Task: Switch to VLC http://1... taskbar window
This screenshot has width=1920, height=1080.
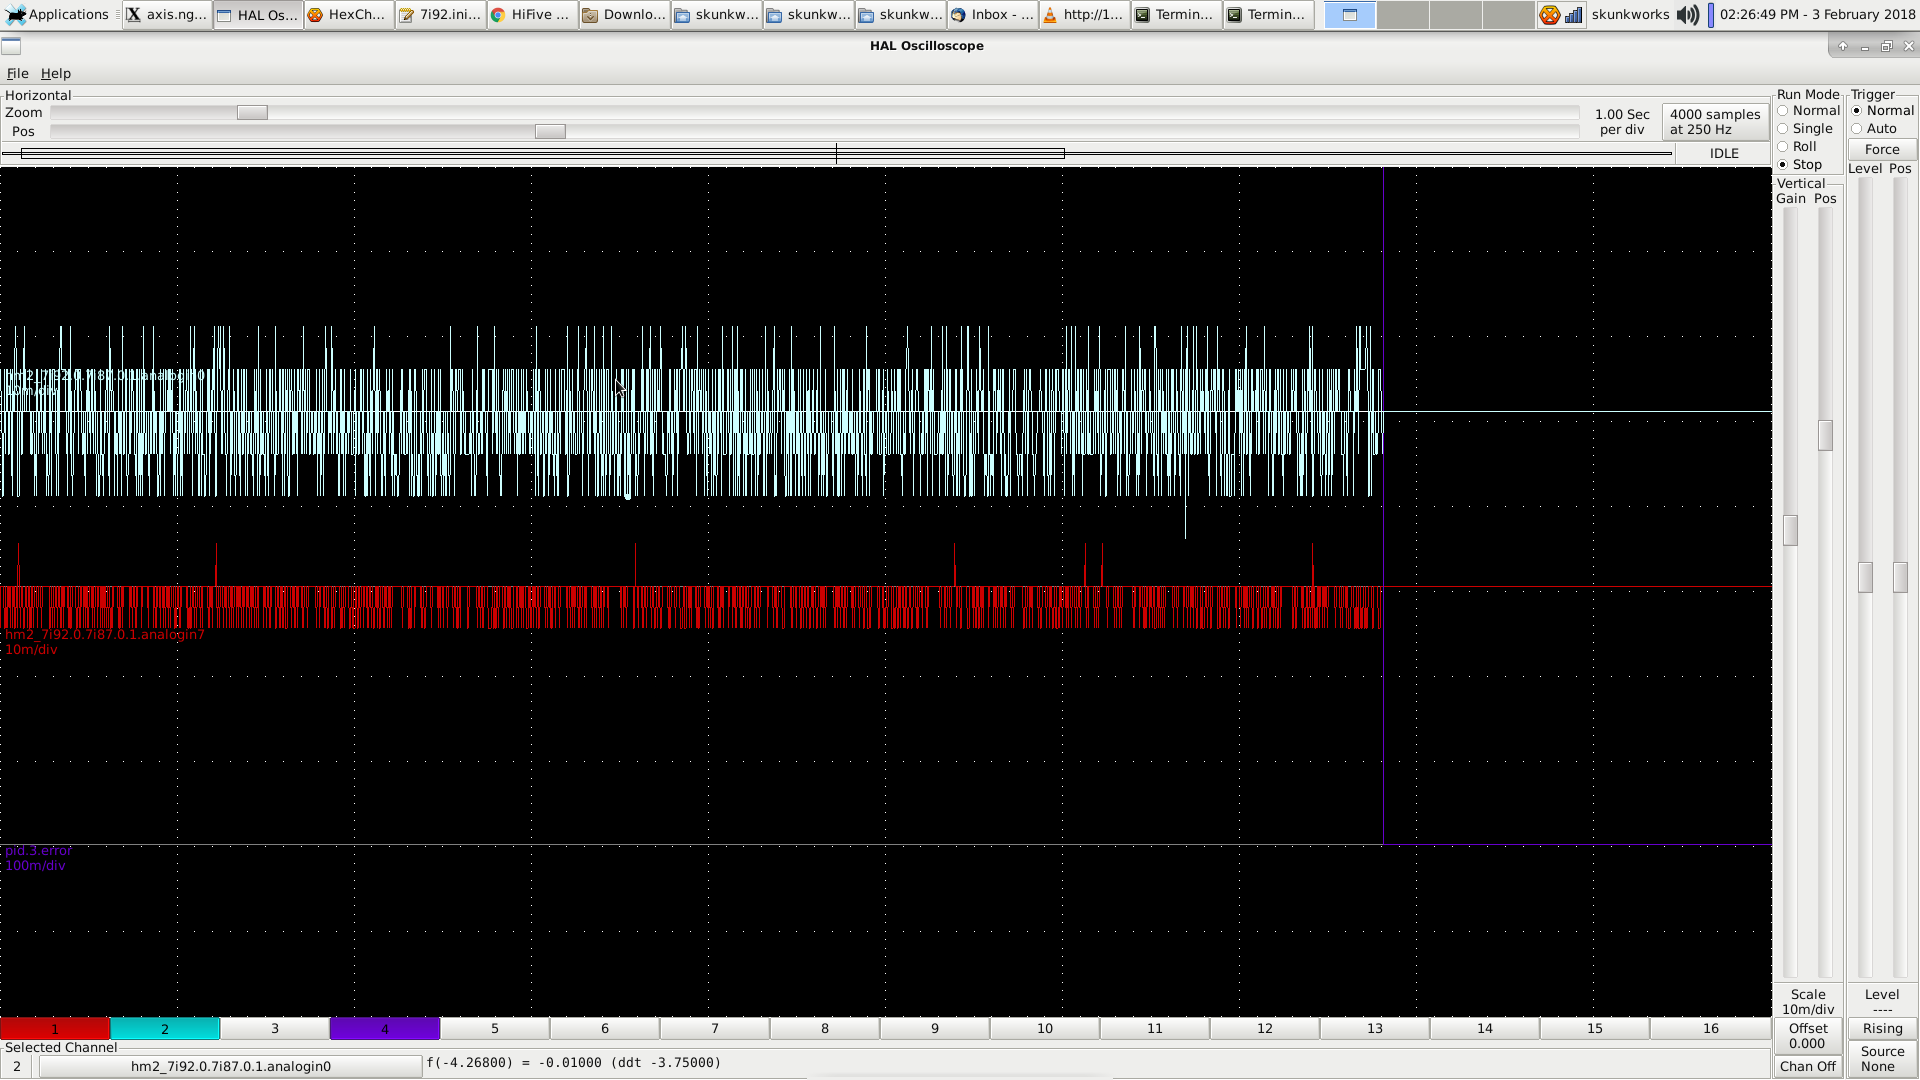Action: 1084,15
